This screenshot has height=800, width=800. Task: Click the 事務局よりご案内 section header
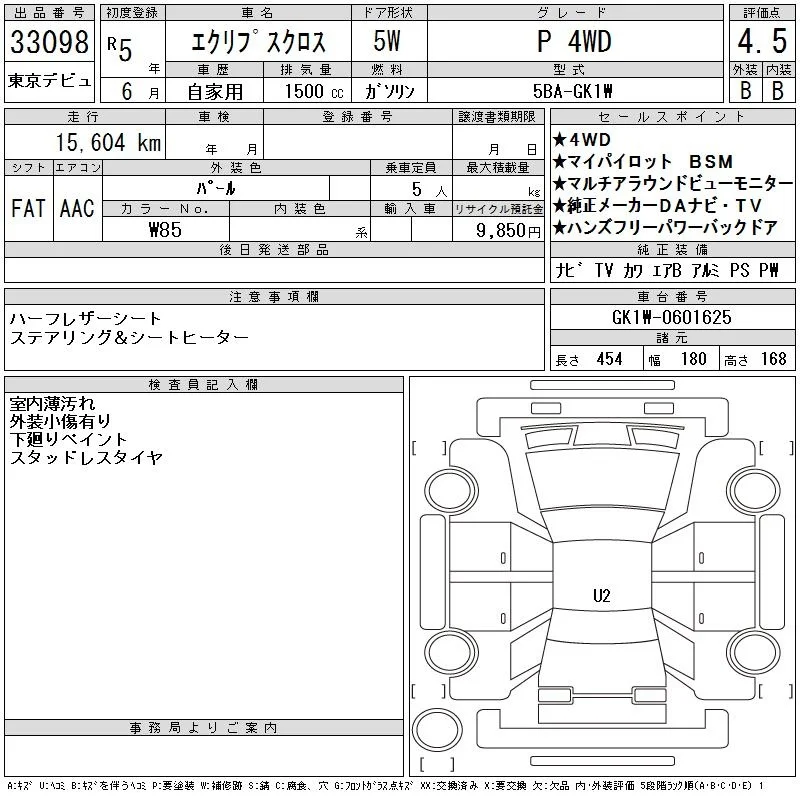[x=203, y=728]
